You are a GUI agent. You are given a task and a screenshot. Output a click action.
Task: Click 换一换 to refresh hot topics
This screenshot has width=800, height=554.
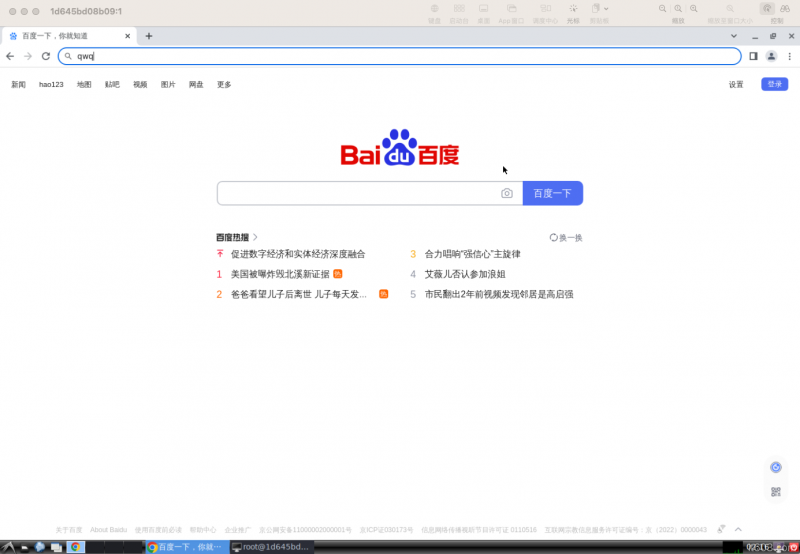566,238
